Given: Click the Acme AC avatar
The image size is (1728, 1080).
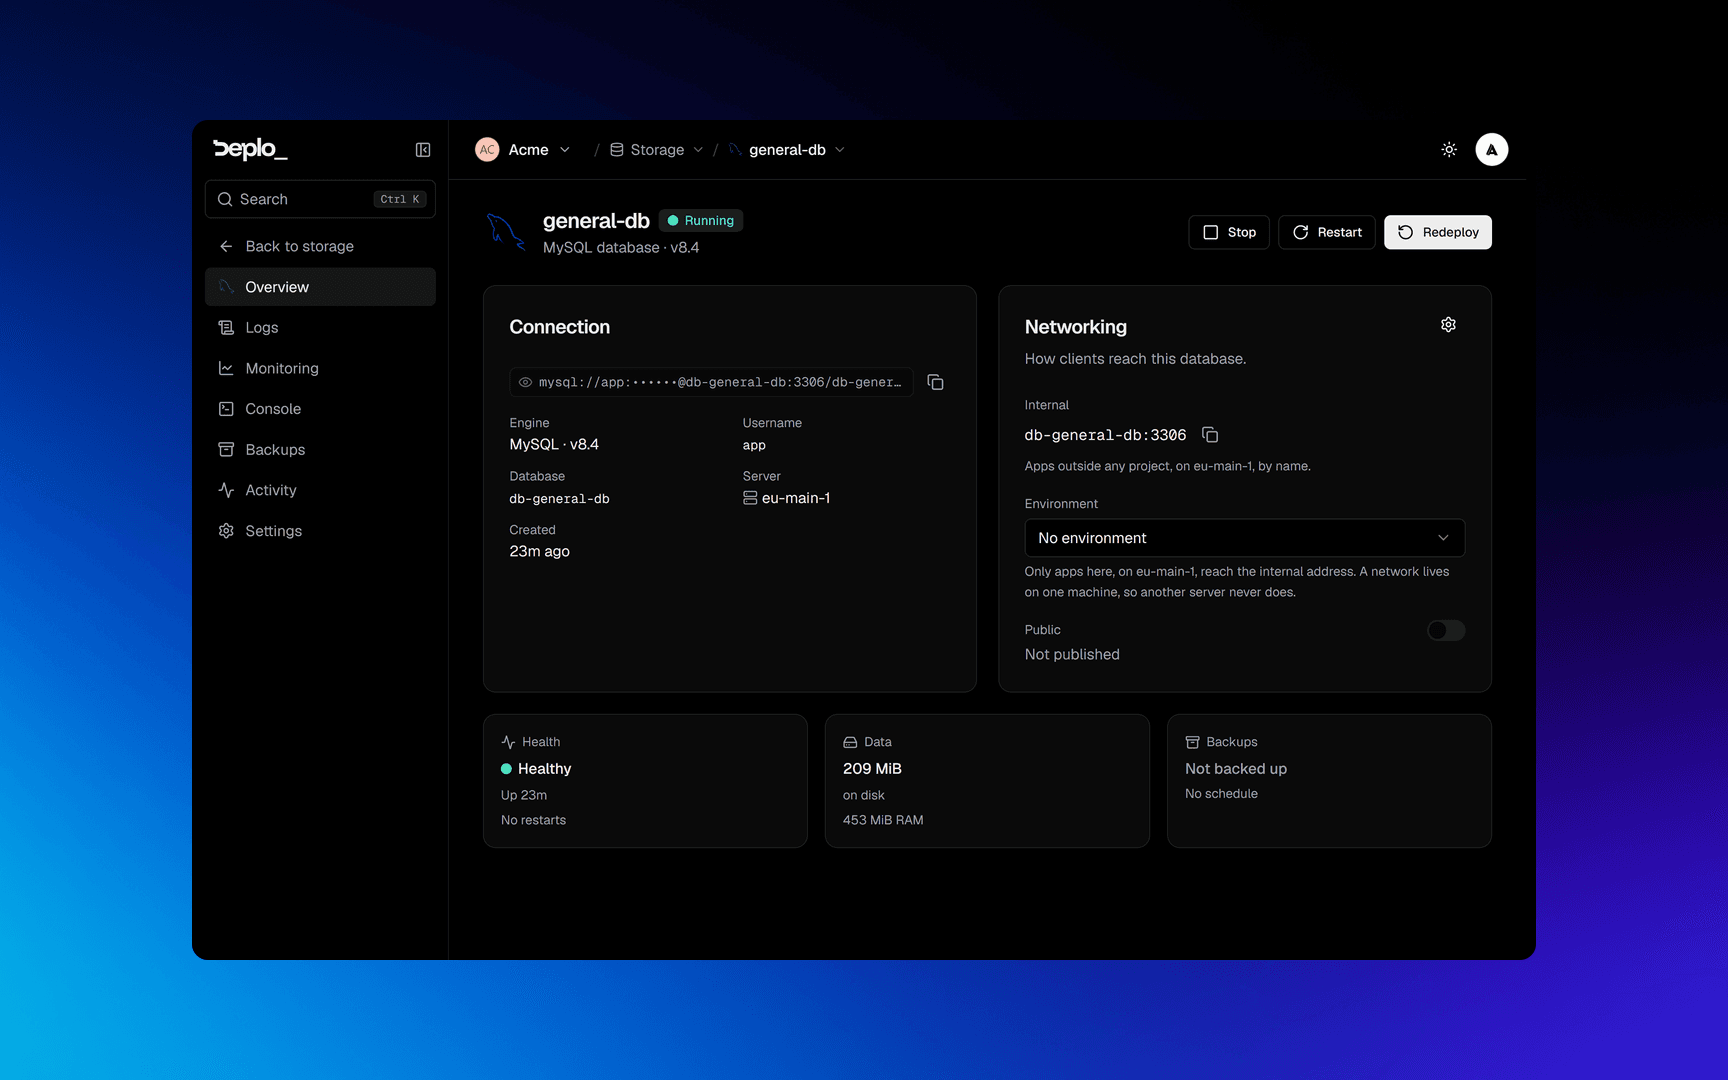Looking at the screenshot, I should coord(487,150).
